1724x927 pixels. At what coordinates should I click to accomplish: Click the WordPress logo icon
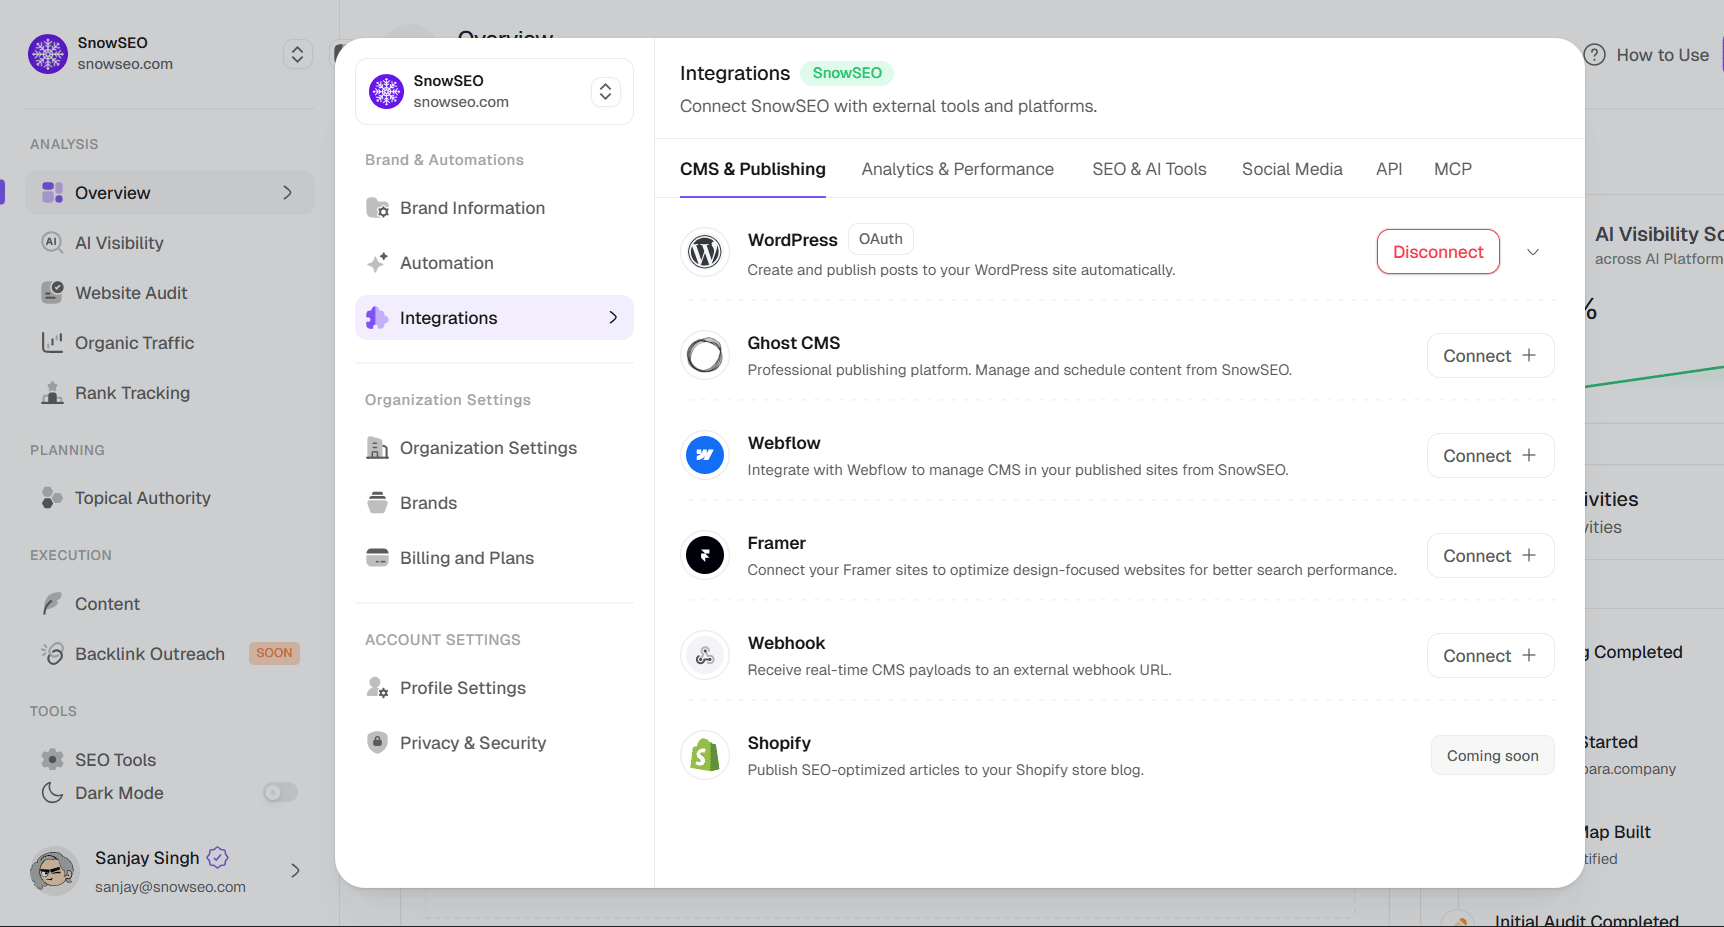tap(705, 252)
